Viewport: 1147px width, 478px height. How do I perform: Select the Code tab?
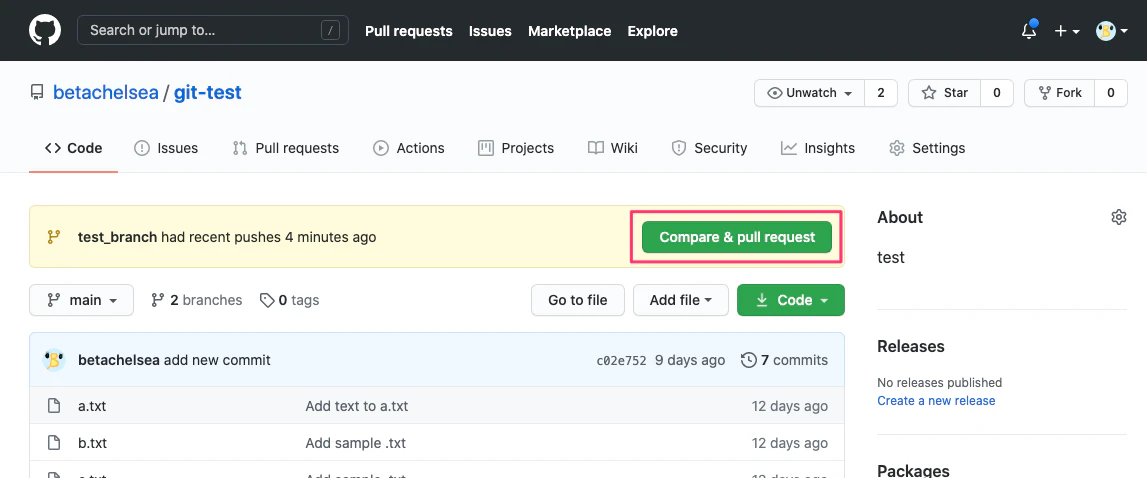point(73,148)
